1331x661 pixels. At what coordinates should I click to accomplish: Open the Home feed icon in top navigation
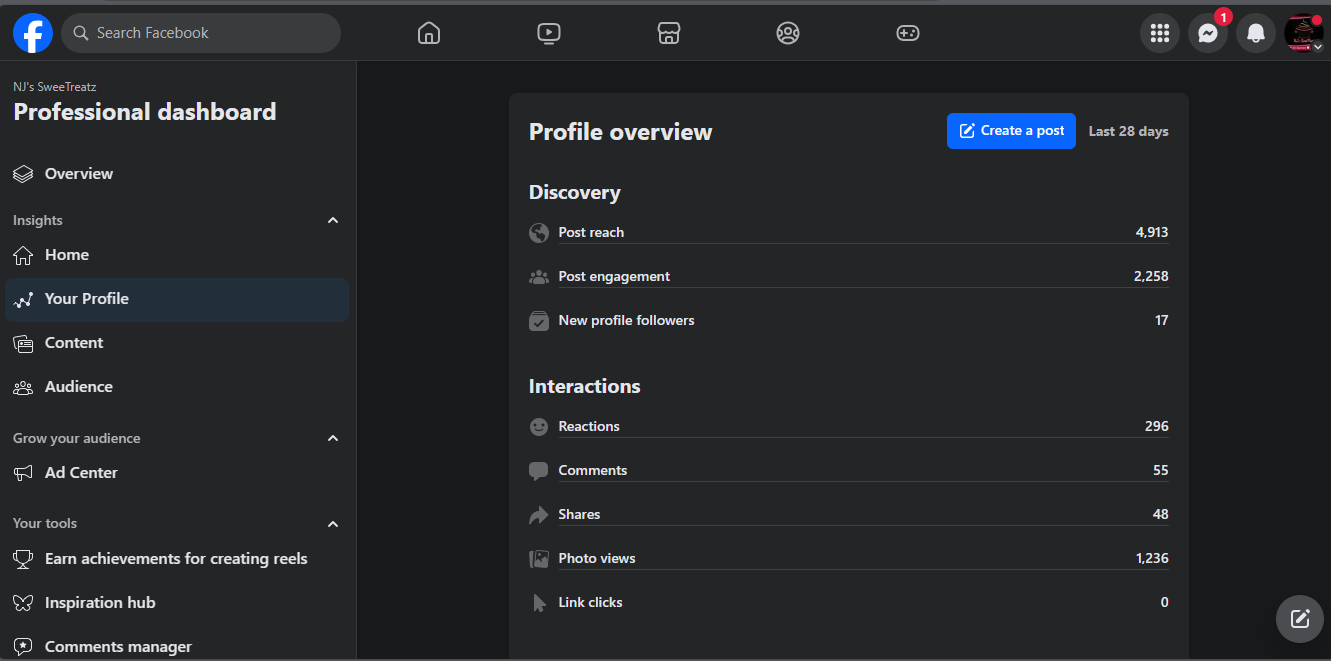pyautogui.click(x=428, y=33)
